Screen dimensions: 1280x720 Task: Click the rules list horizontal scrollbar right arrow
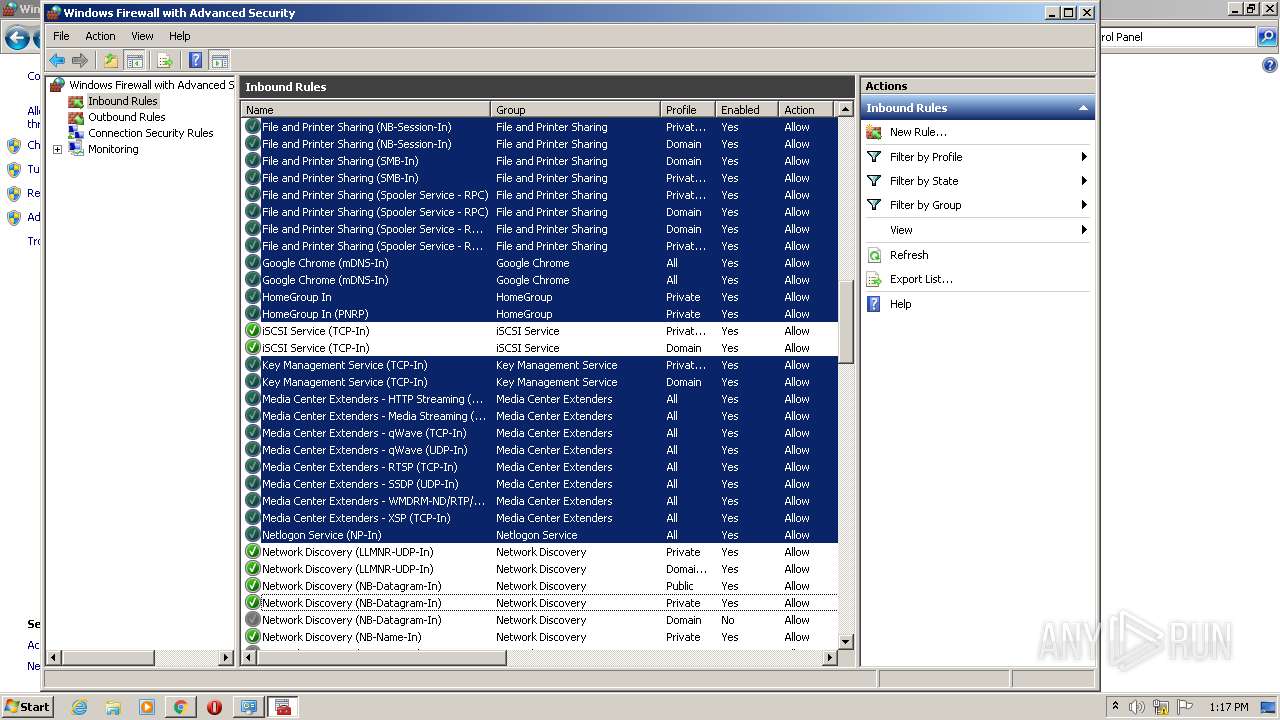(x=829, y=658)
